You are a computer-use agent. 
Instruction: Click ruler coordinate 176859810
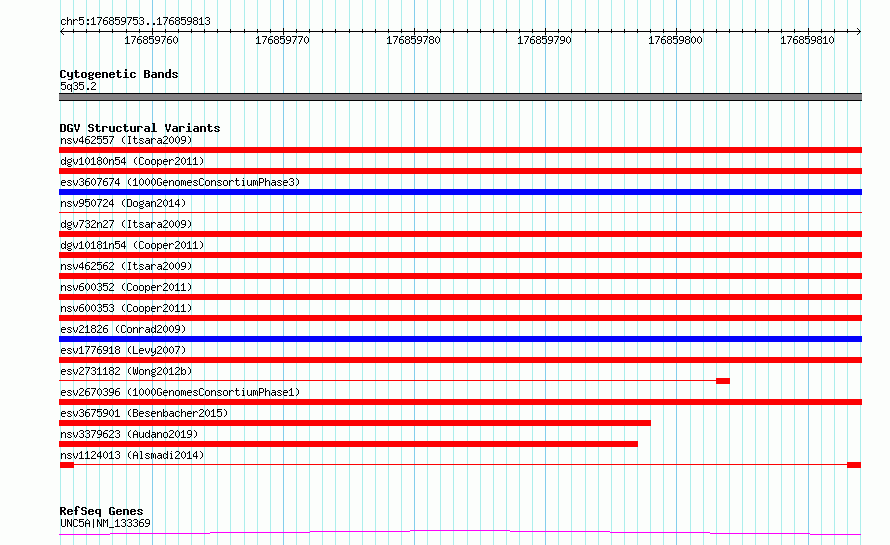807,40
